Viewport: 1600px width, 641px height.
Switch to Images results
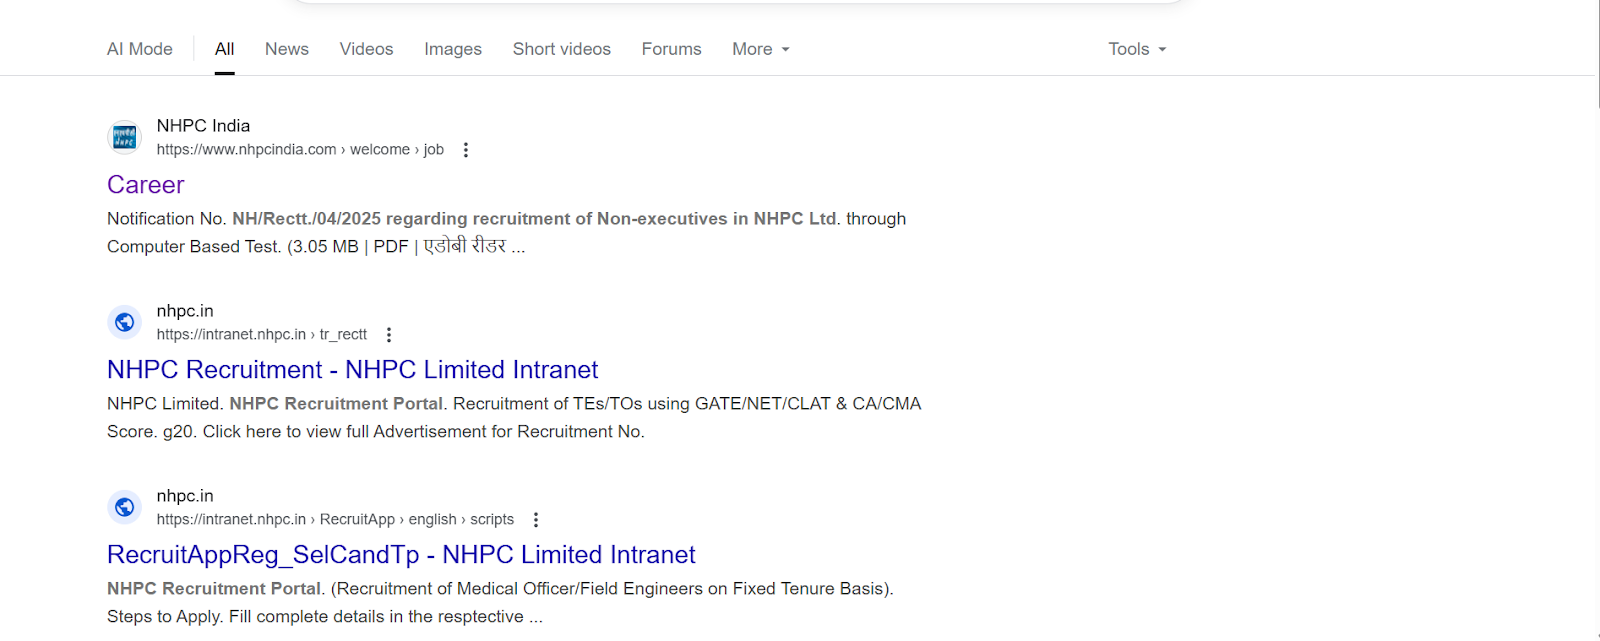click(x=453, y=49)
